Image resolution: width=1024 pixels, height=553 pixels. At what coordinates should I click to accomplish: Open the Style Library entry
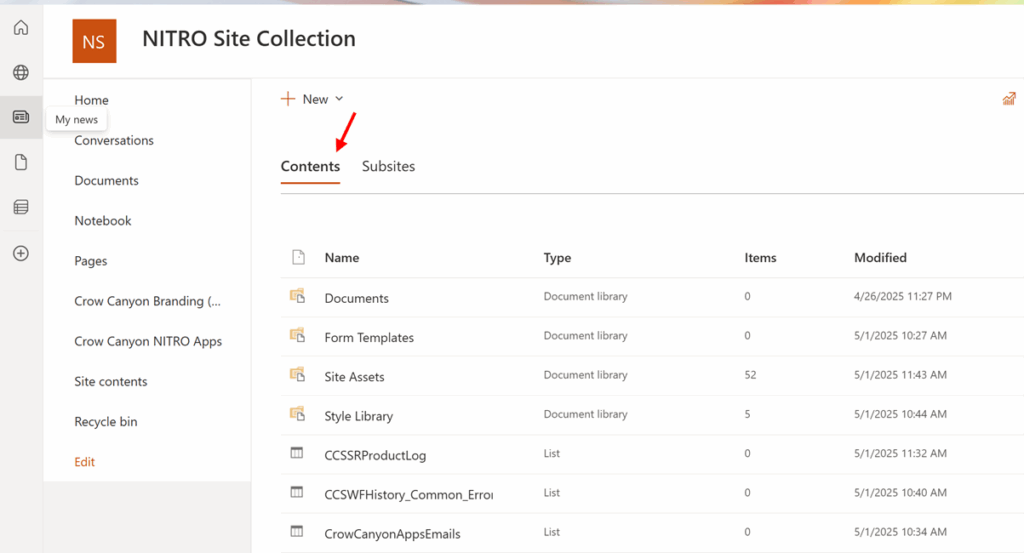click(359, 416)
